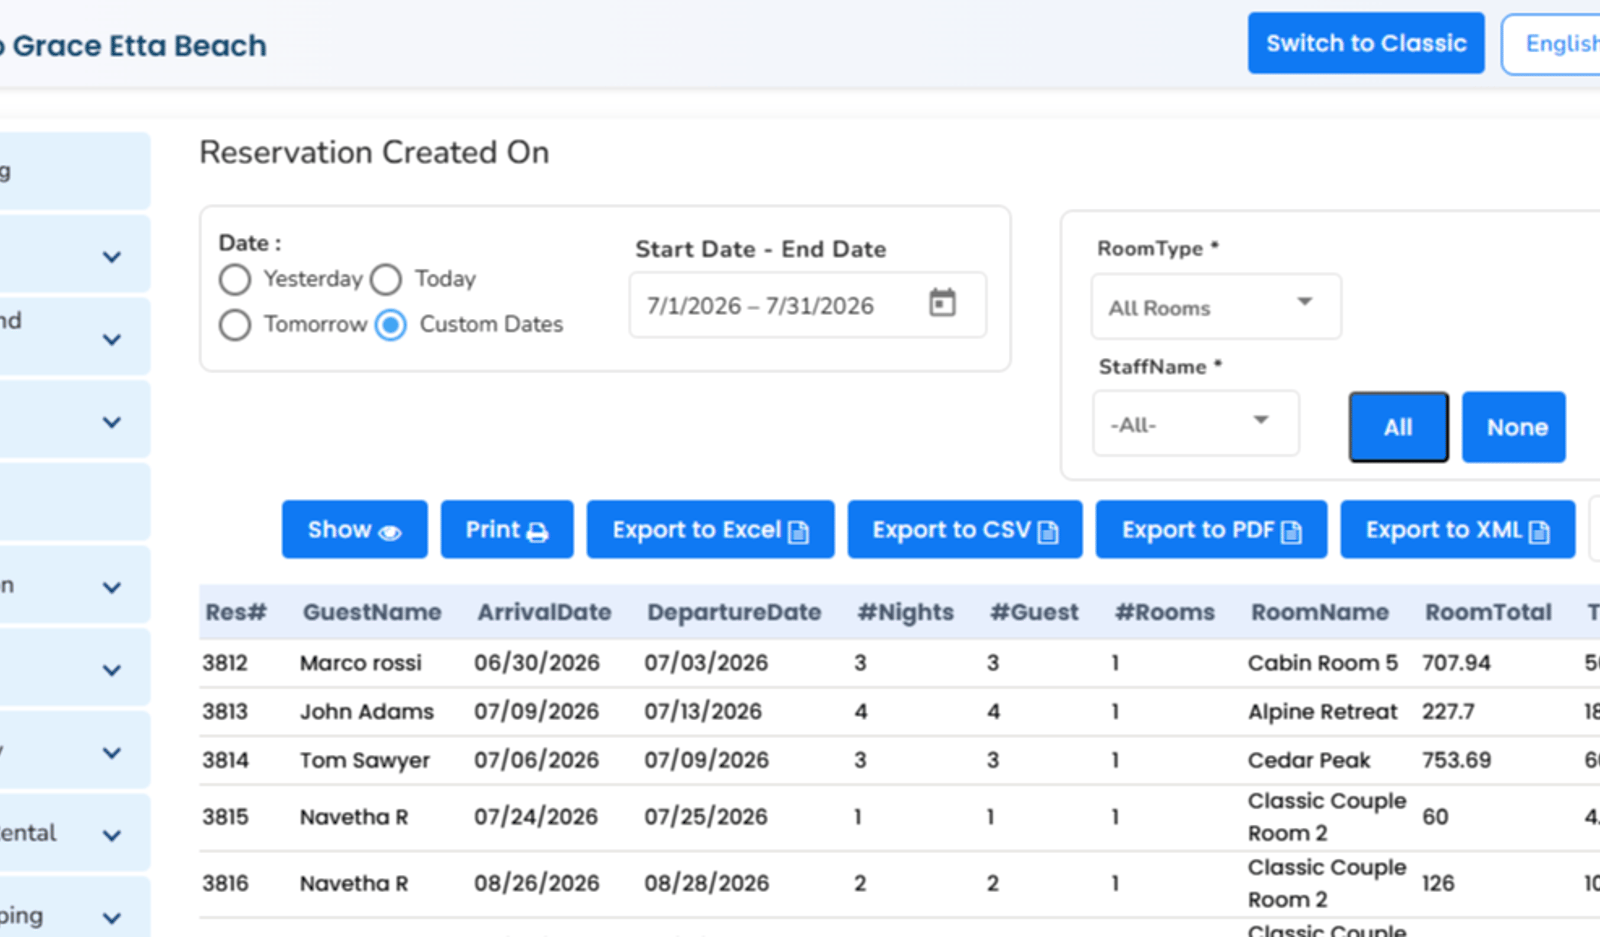Expand the sidebar item ending in 'ental'

coord(112,835)
